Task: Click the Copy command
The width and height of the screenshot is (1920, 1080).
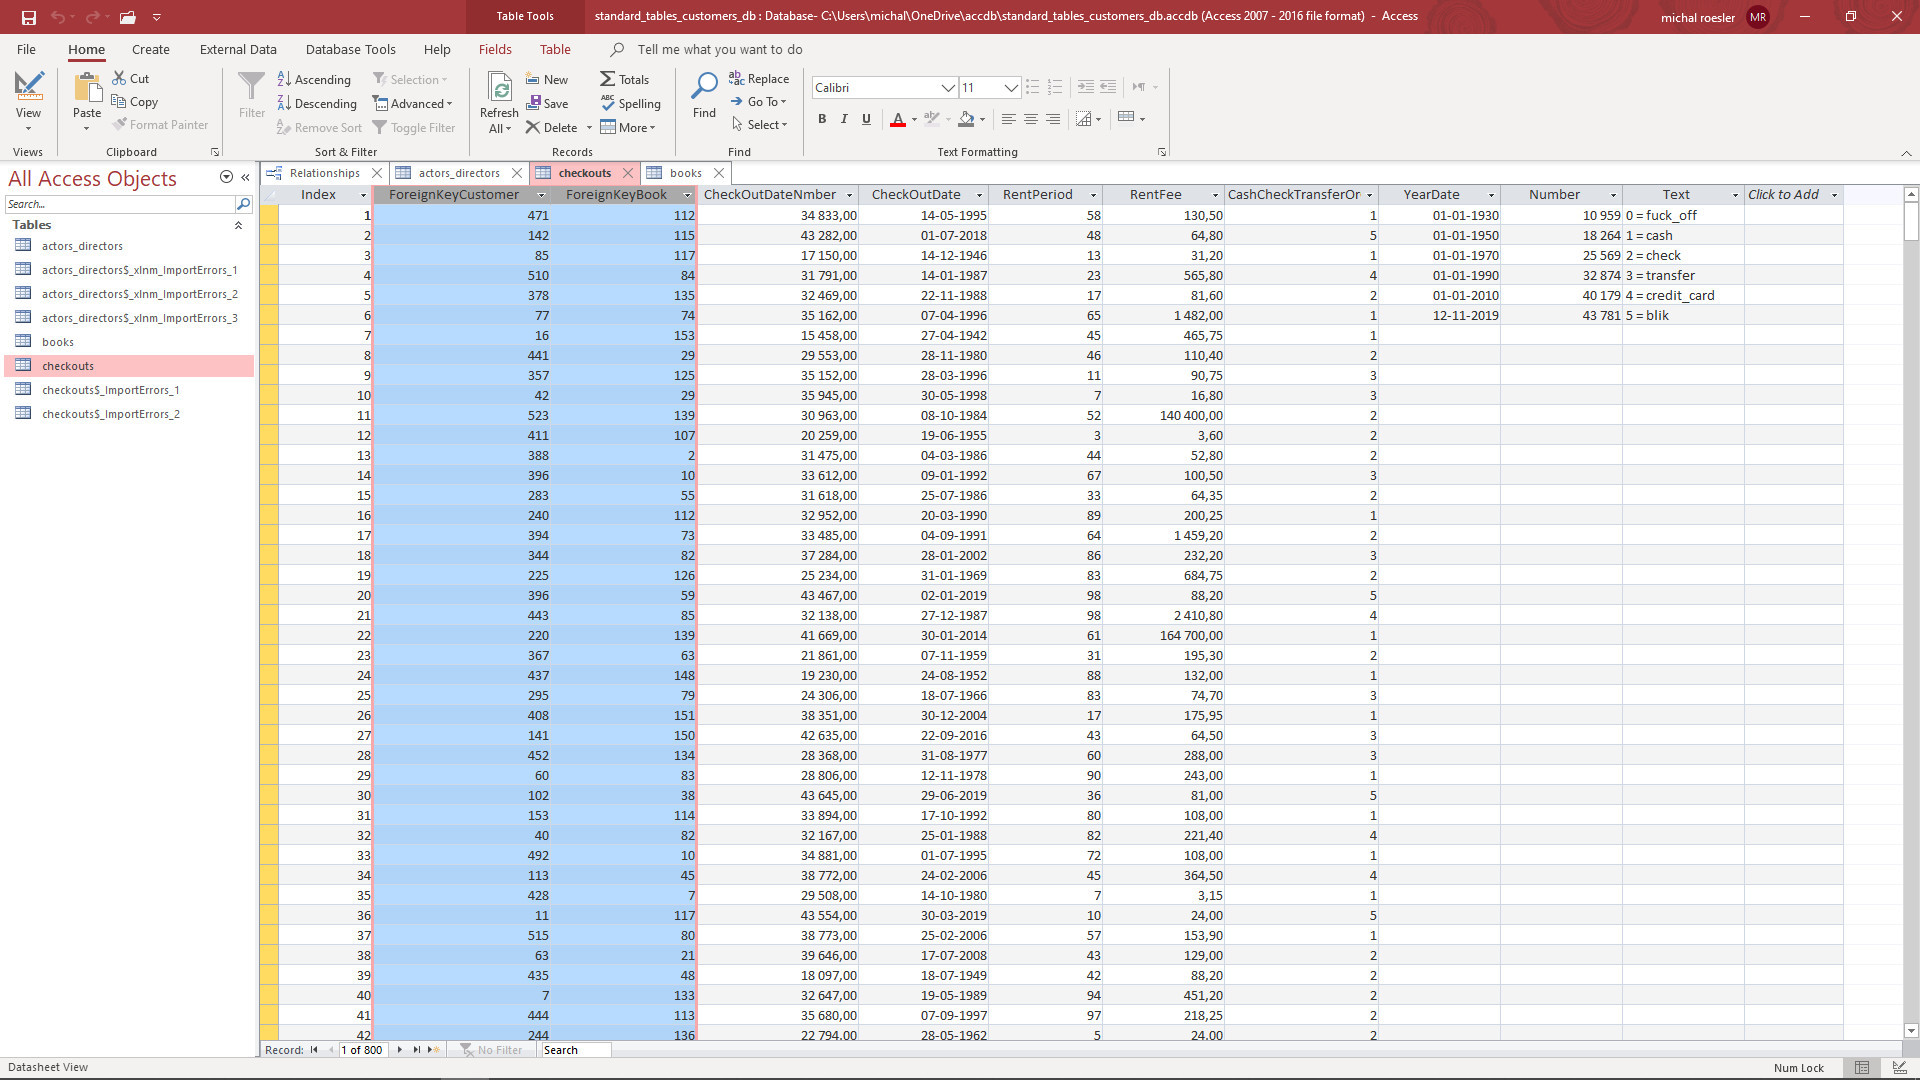Action: [134, 101]
